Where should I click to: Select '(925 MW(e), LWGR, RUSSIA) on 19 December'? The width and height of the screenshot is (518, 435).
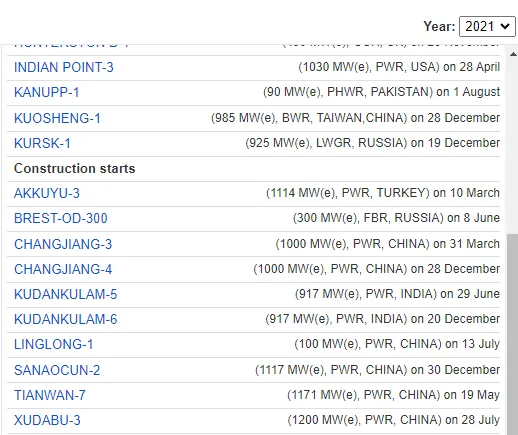(373, 143)
